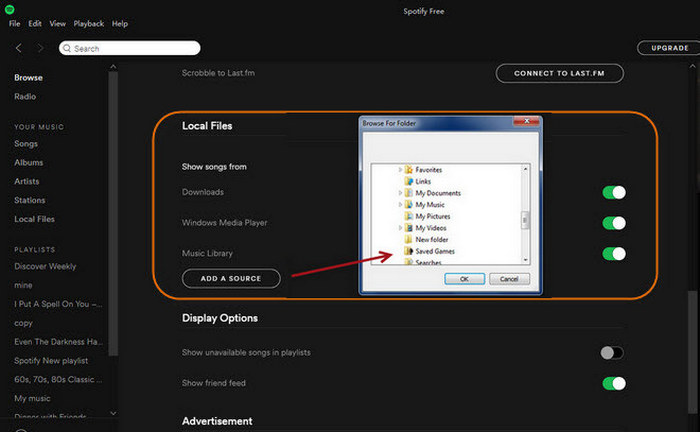The height and width of the screenshot is (432, 700).
Task: Go back with the left arrow
Action: 18,48
